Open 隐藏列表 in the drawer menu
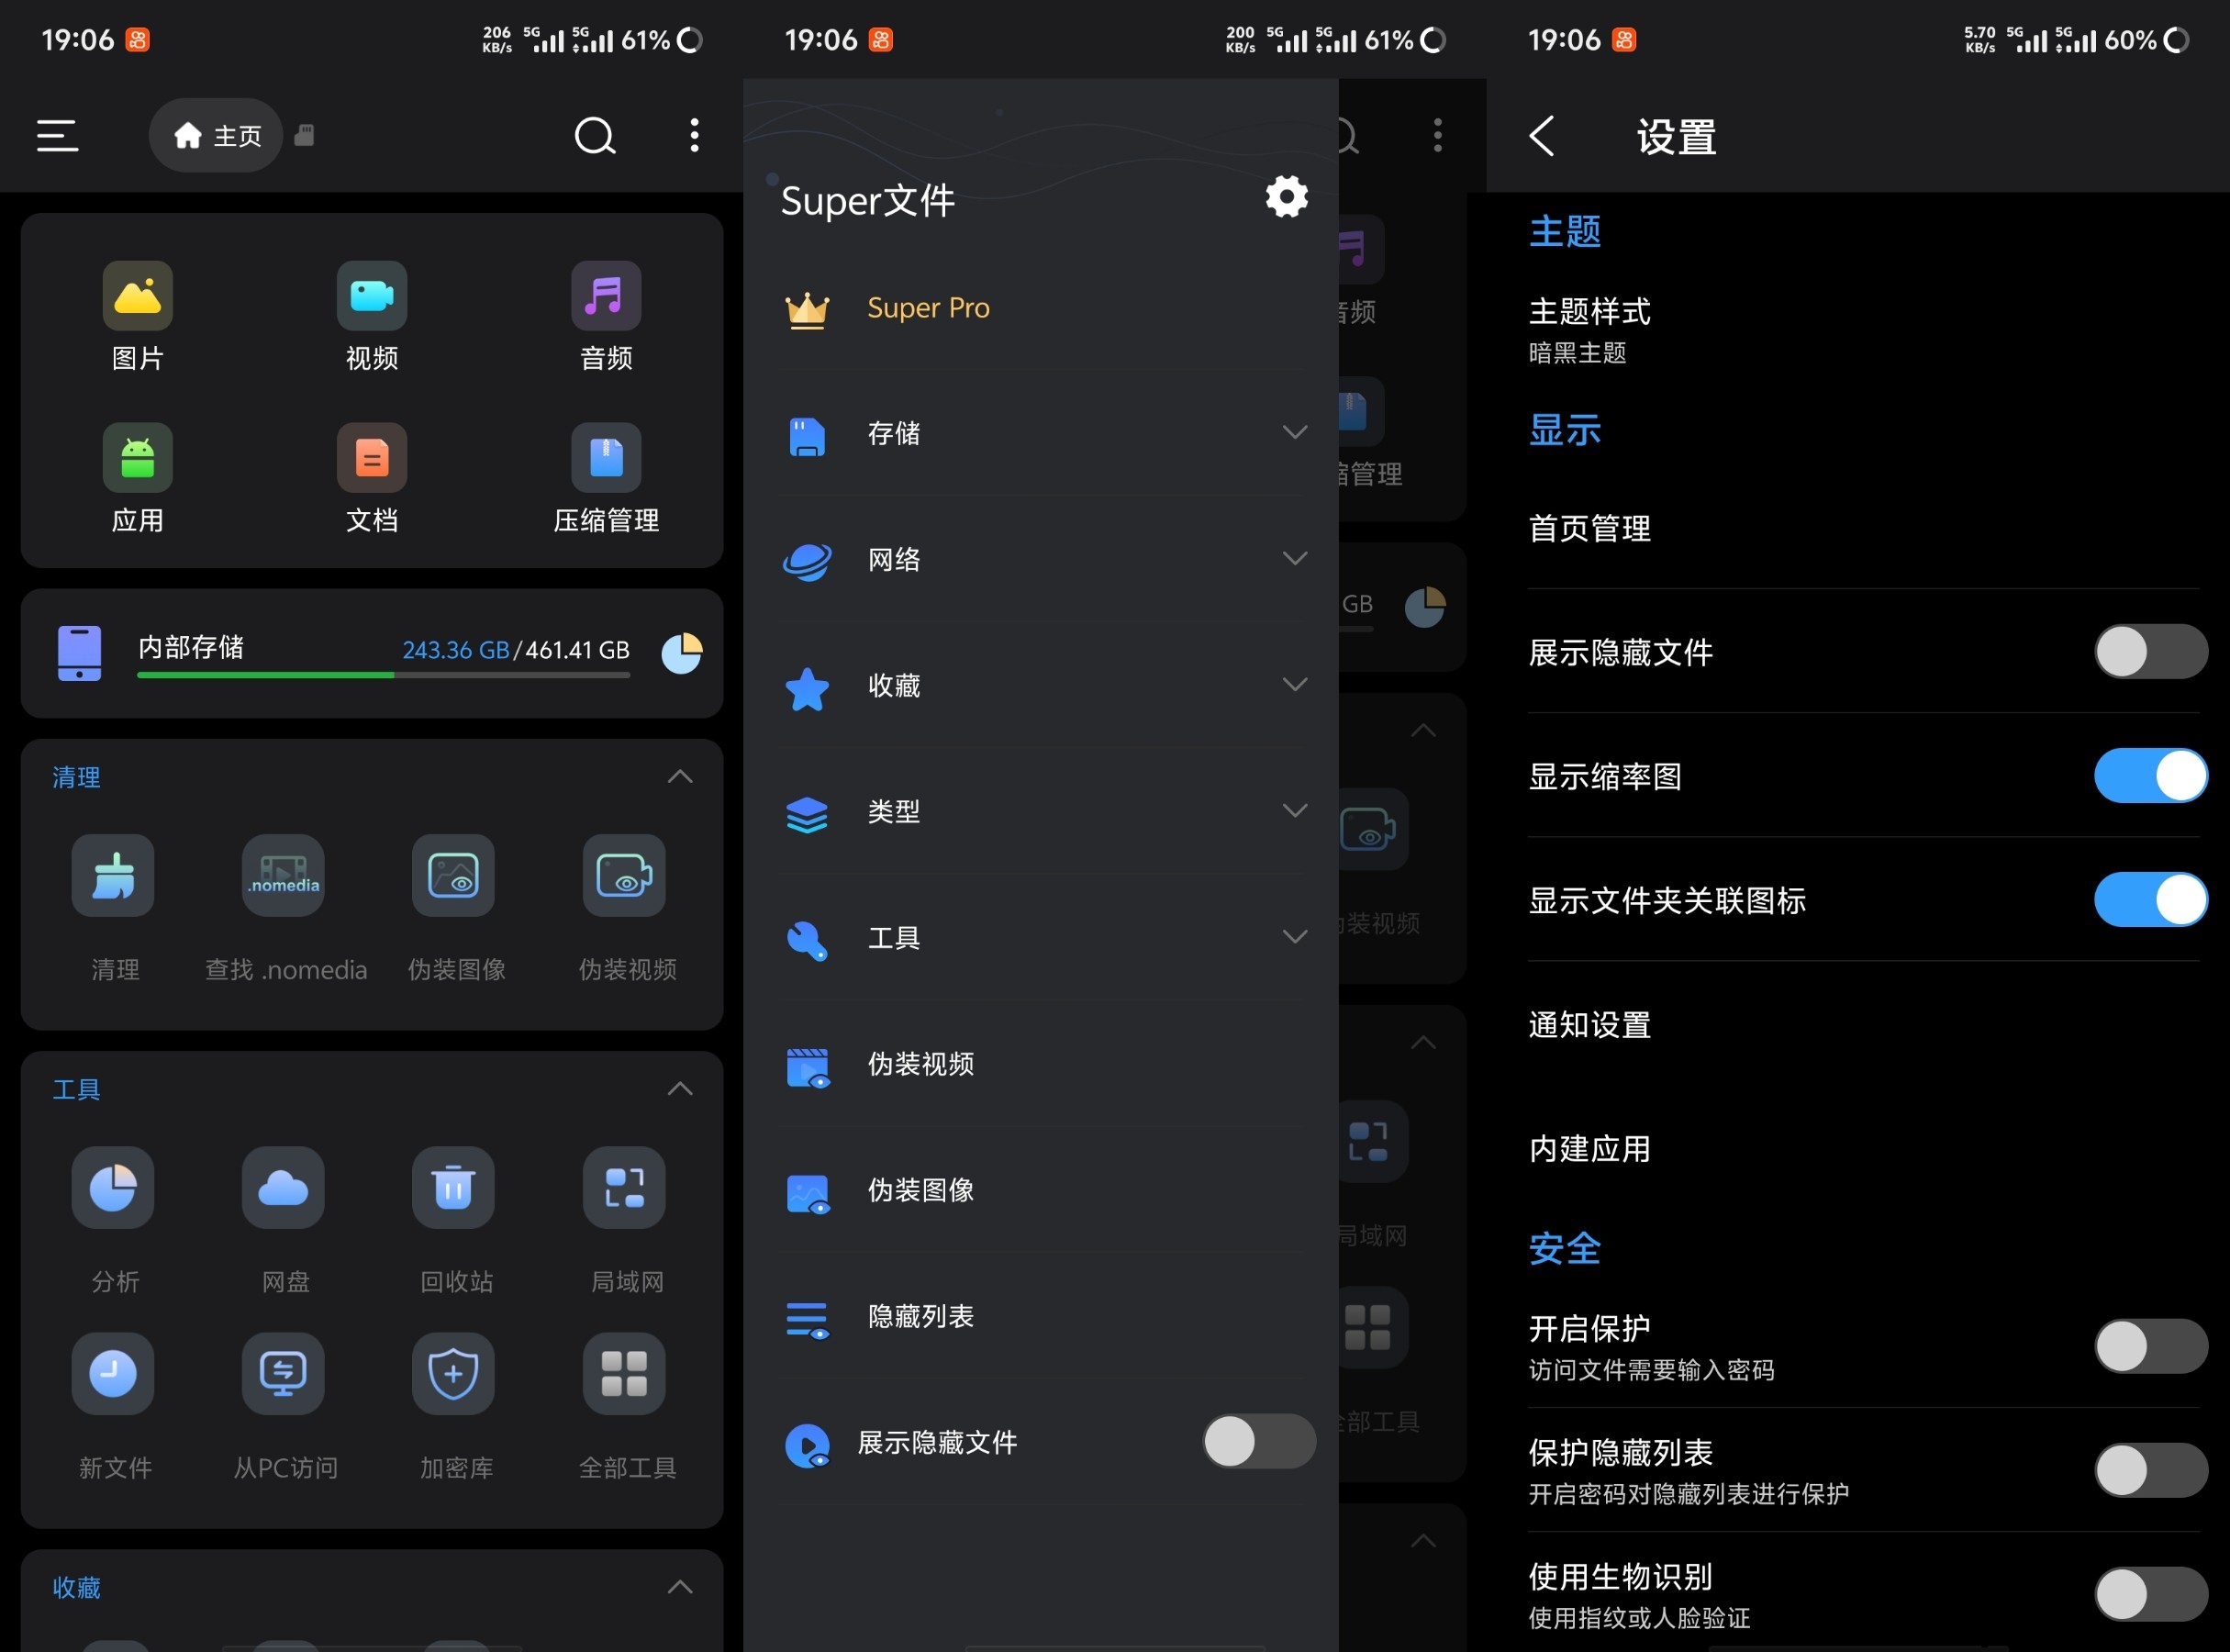This screenshot has height=1652, width=2230. (920, 1316)
